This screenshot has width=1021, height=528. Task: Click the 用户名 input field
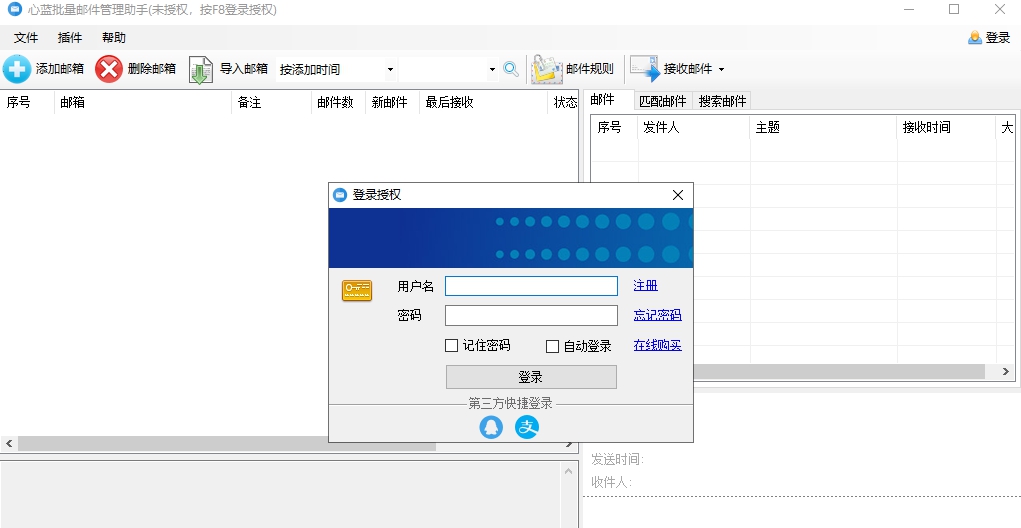tap(531, 286)
